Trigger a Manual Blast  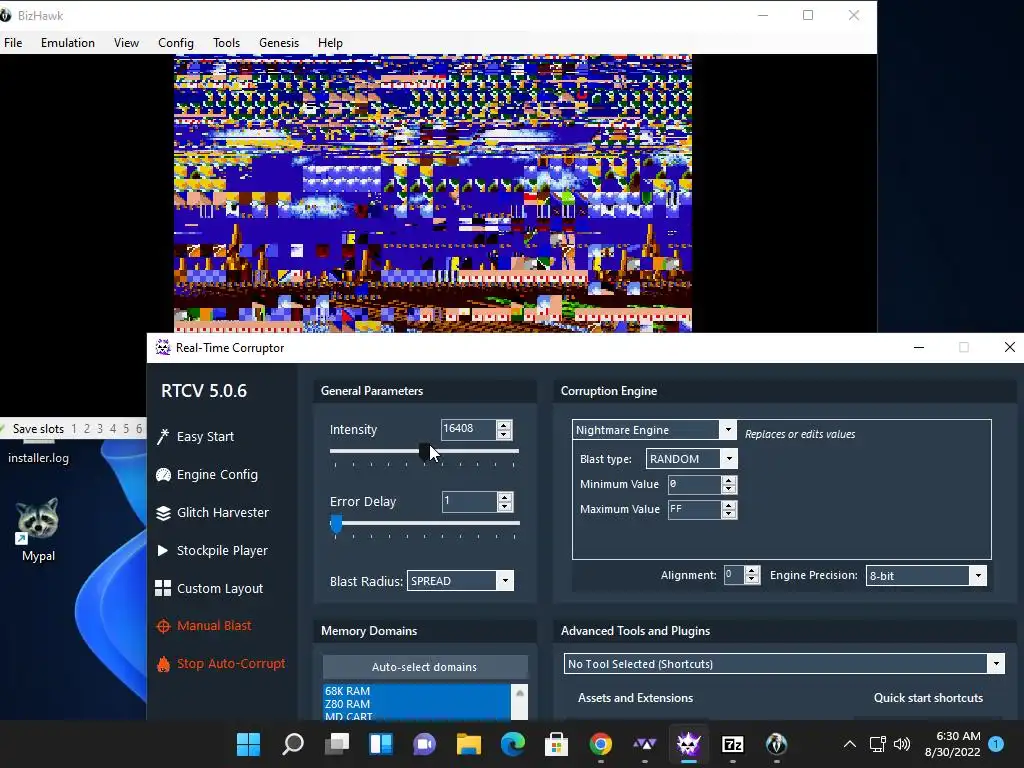(x=204, y=626)
